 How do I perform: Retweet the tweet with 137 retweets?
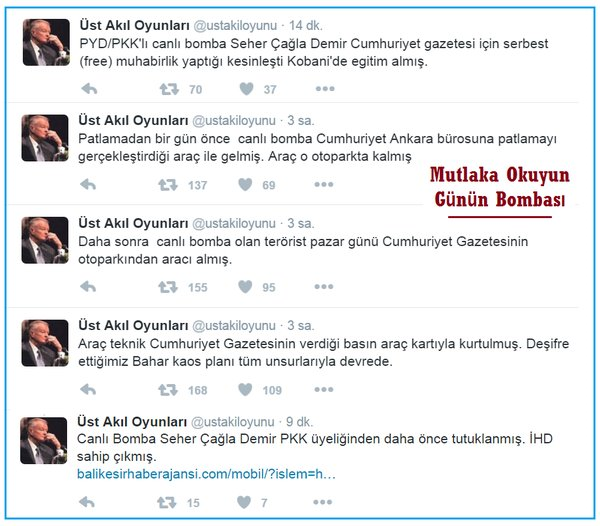click(168, 185)
